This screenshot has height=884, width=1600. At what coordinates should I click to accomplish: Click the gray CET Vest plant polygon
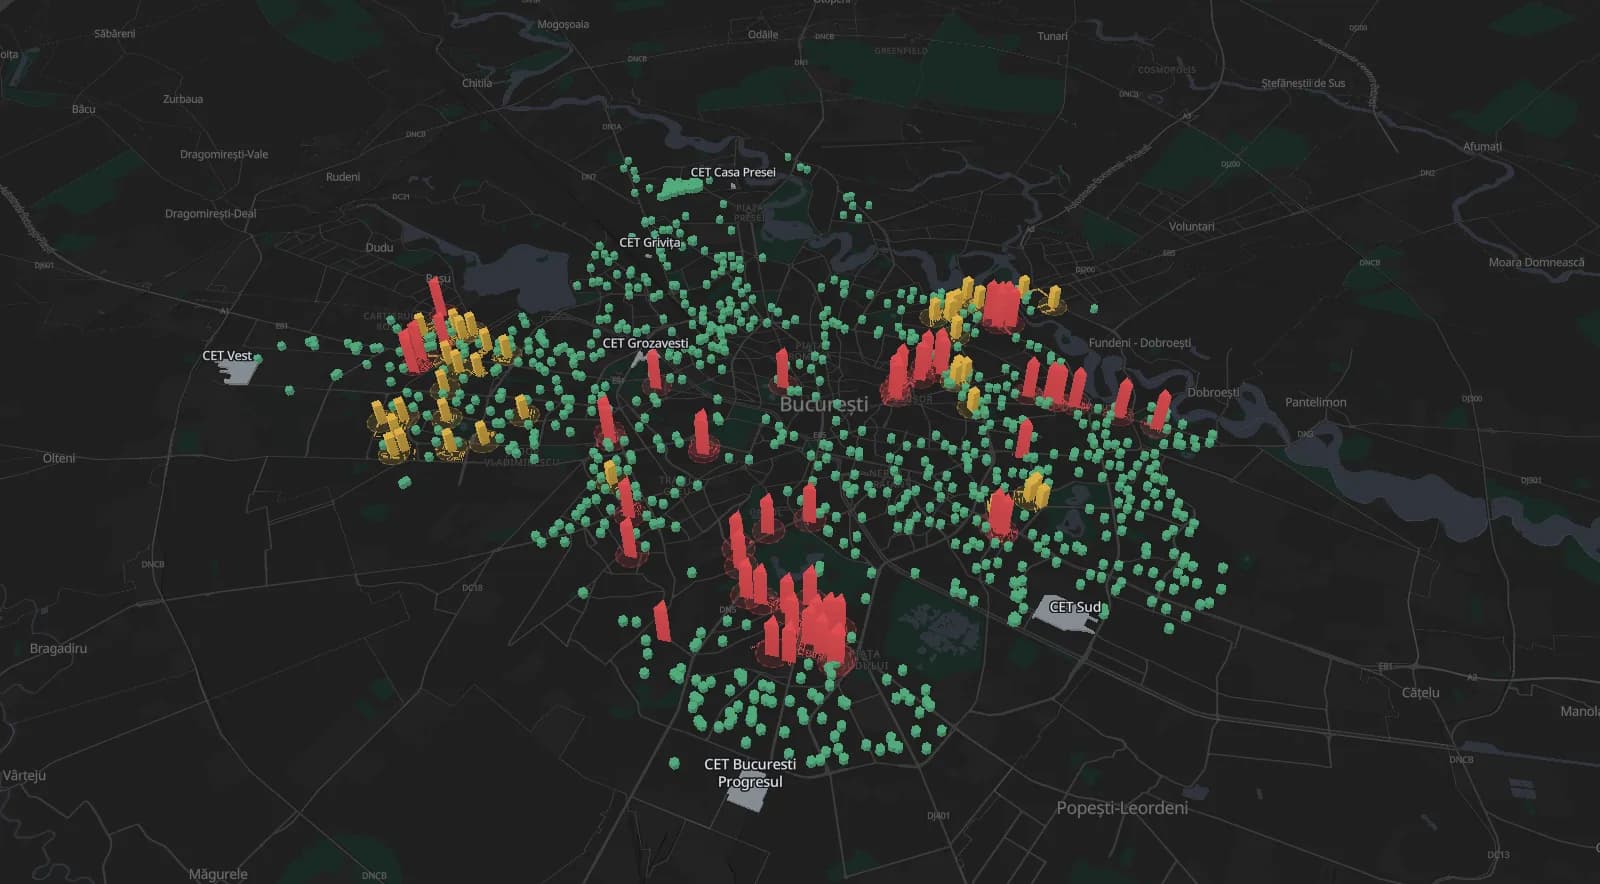(x=238, y=372)
